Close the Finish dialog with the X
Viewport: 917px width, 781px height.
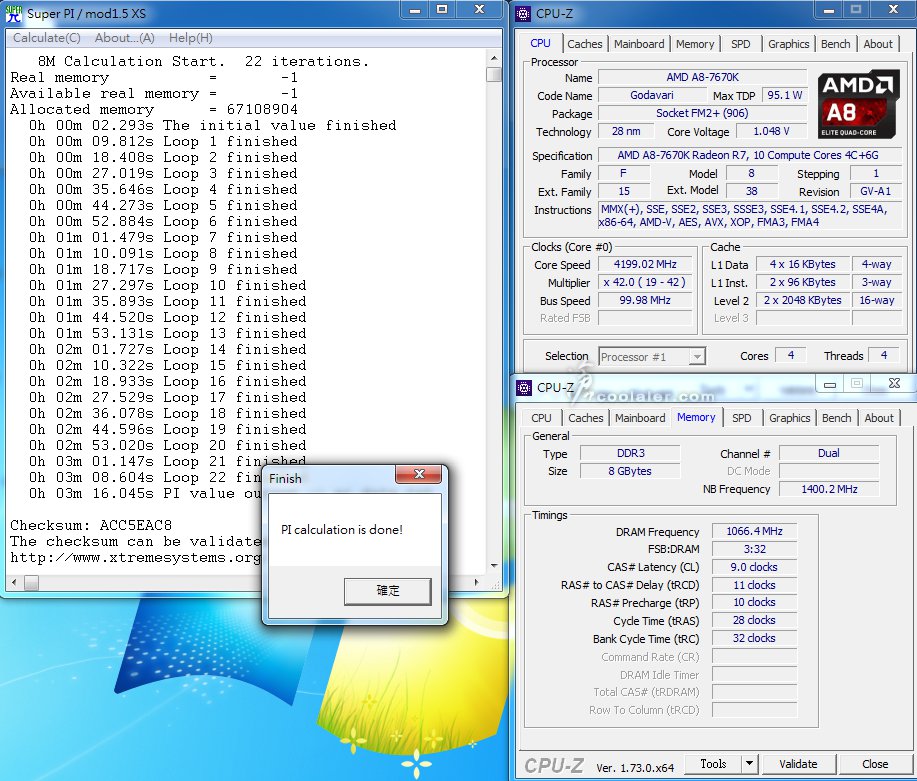coord(419,474)
